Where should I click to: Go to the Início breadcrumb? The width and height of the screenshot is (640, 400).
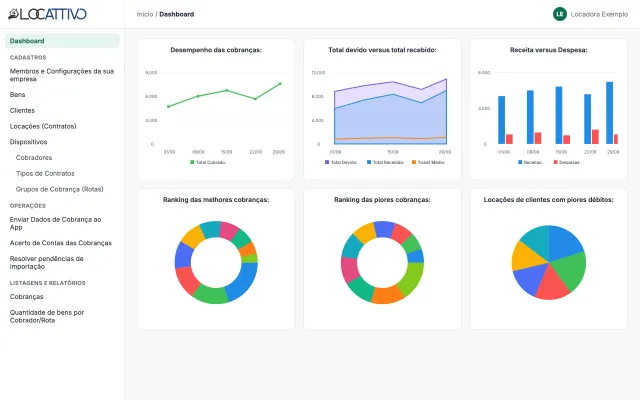[x=145, y=14]
